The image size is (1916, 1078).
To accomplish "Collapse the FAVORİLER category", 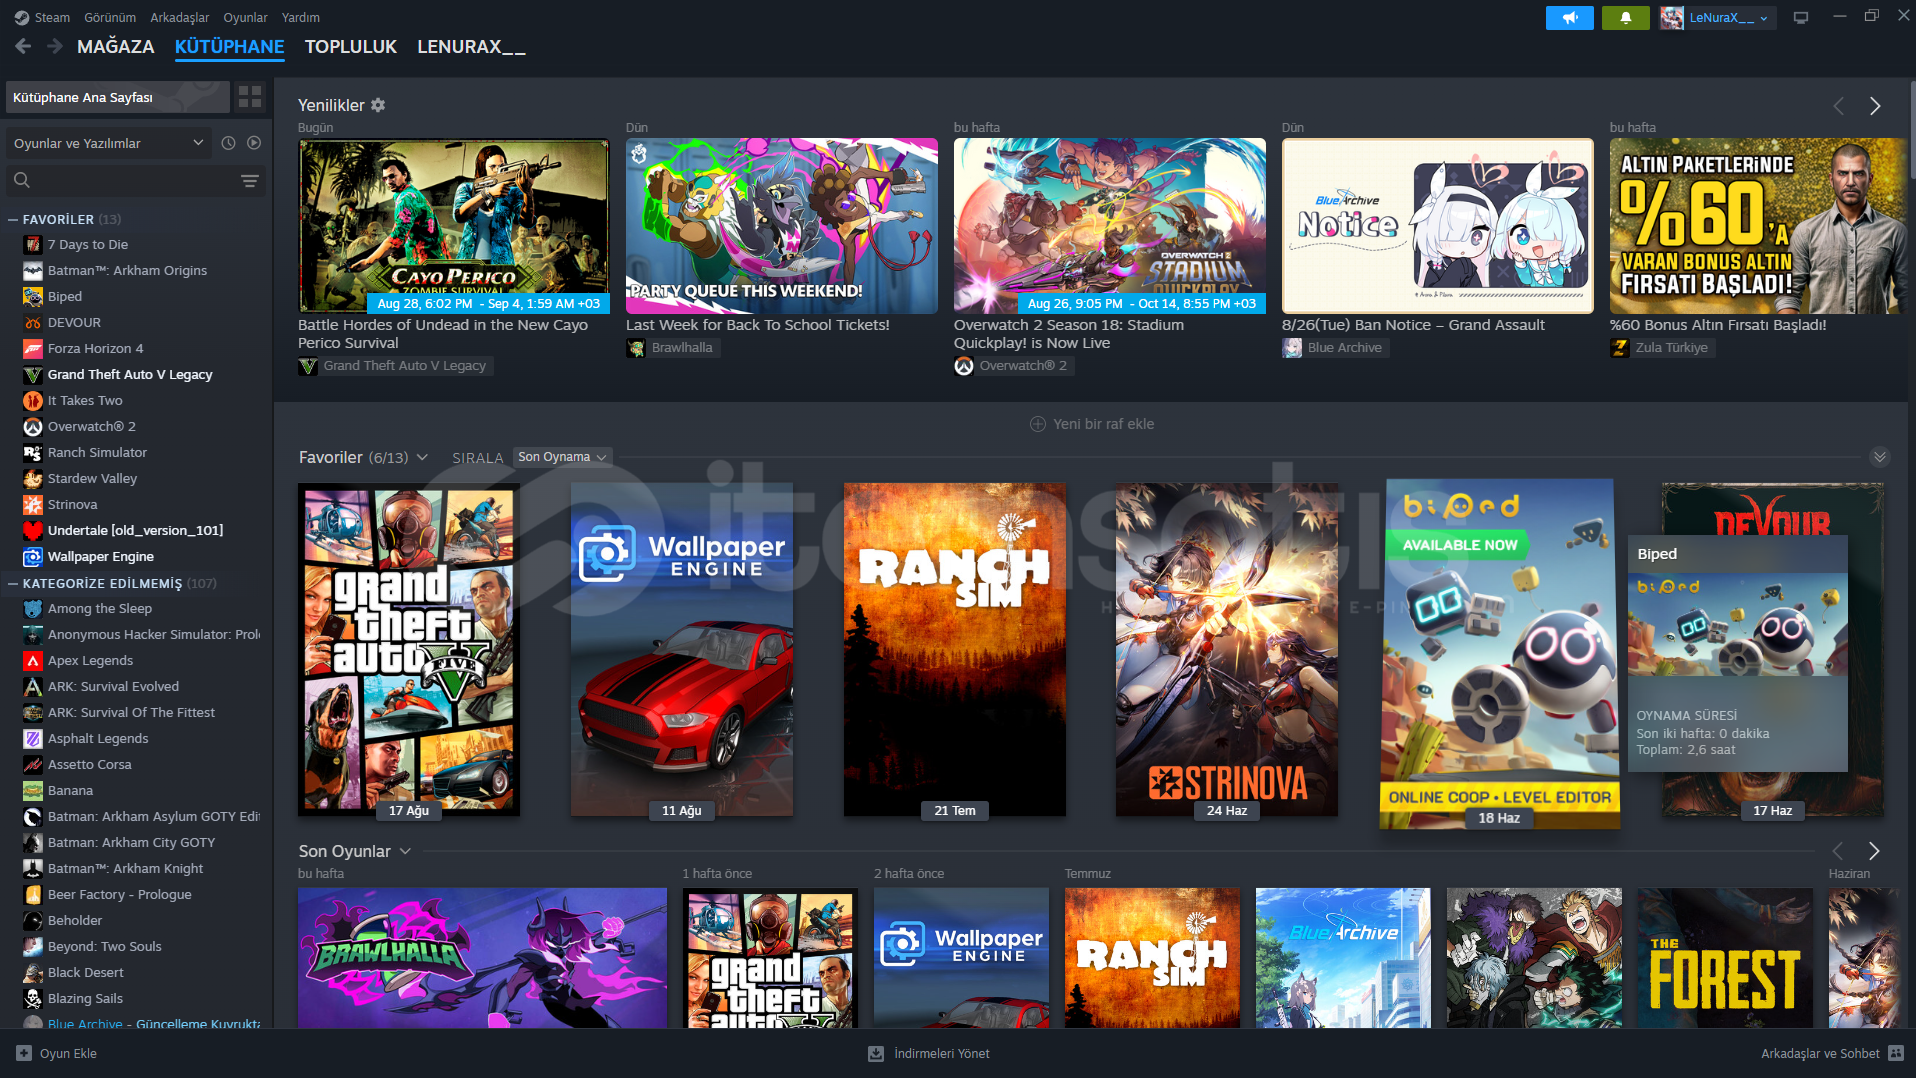I will pyautogui.click(x=13, y=219).
